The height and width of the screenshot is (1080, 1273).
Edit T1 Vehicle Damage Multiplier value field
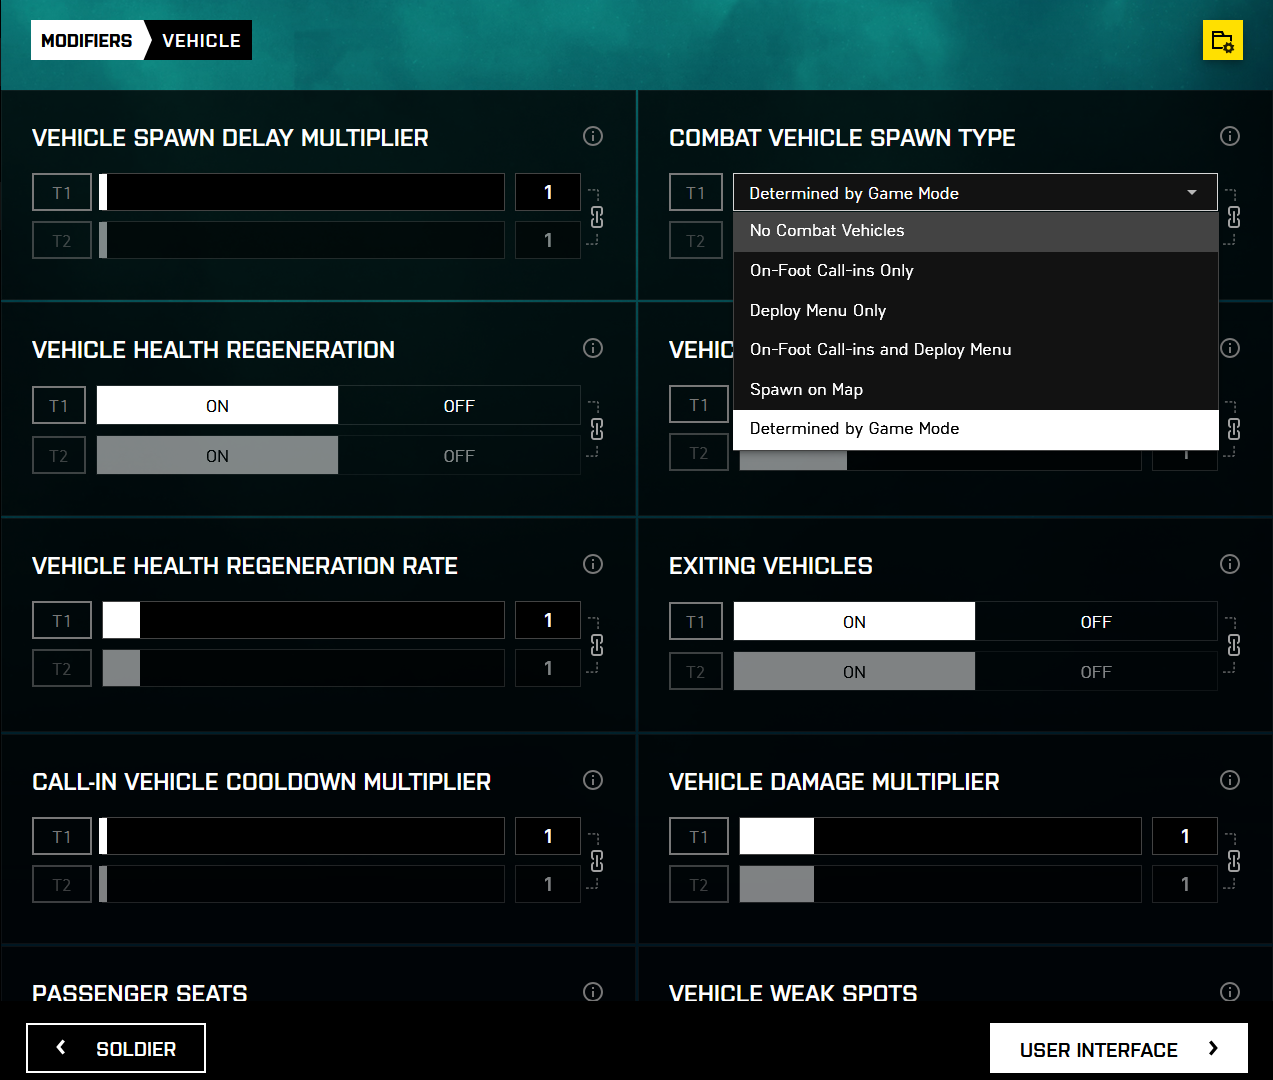click(x=1185, y=836)
